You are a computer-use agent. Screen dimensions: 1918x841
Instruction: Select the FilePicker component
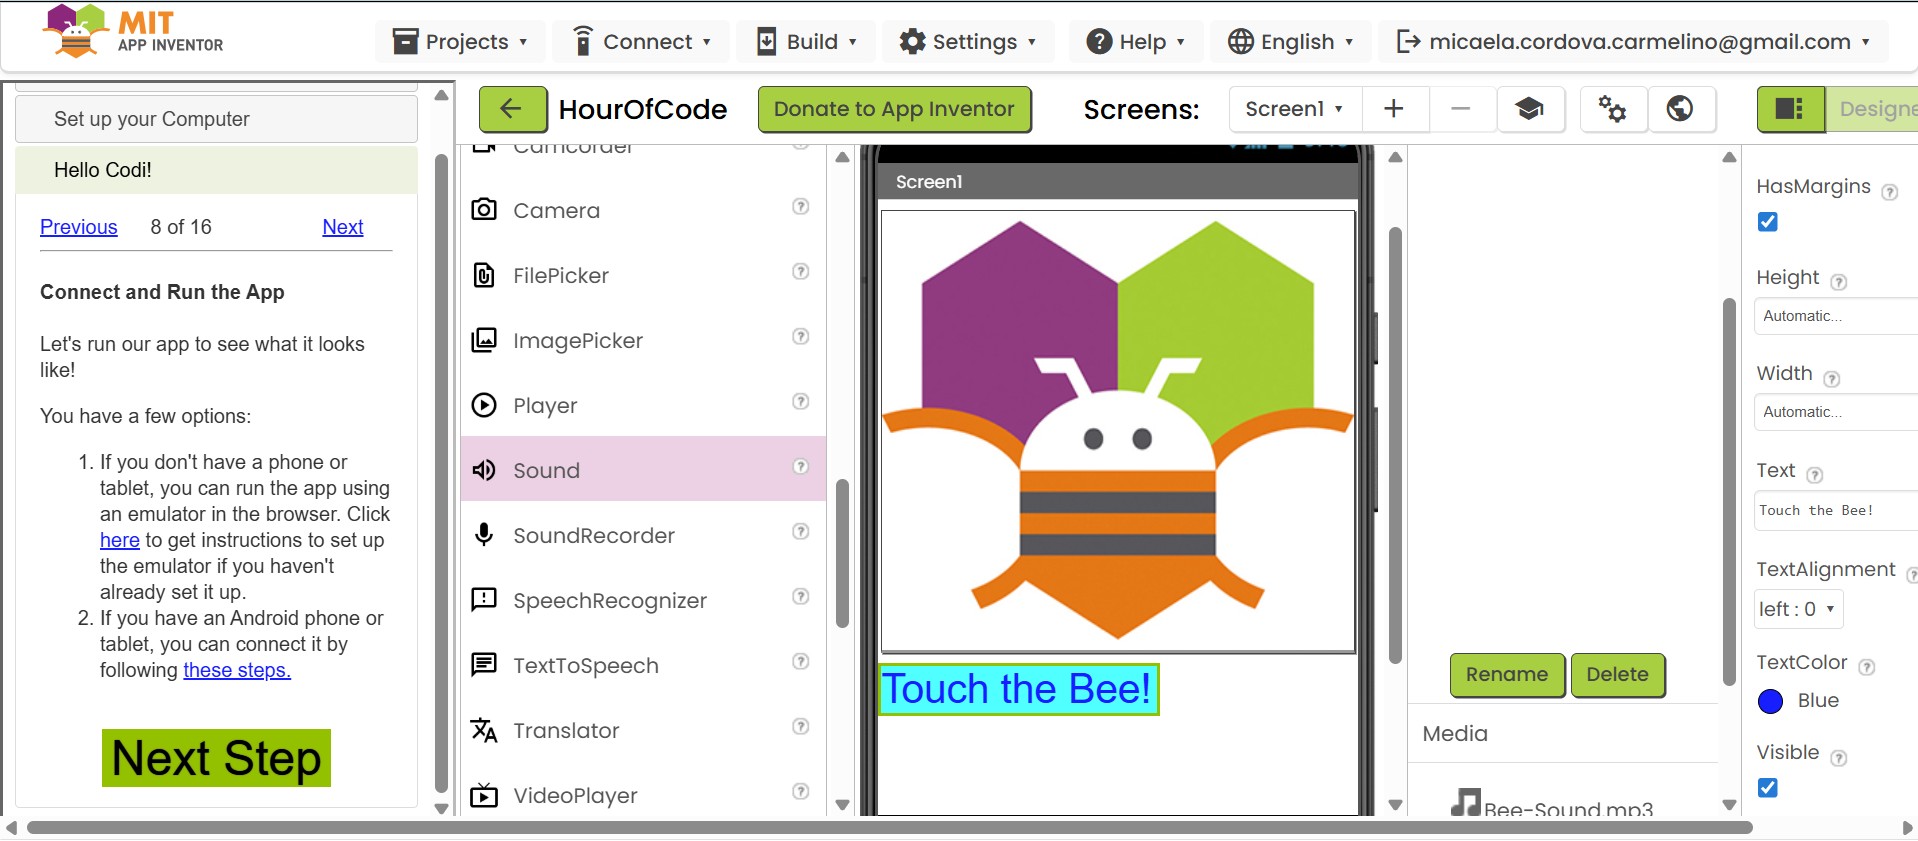642,275
